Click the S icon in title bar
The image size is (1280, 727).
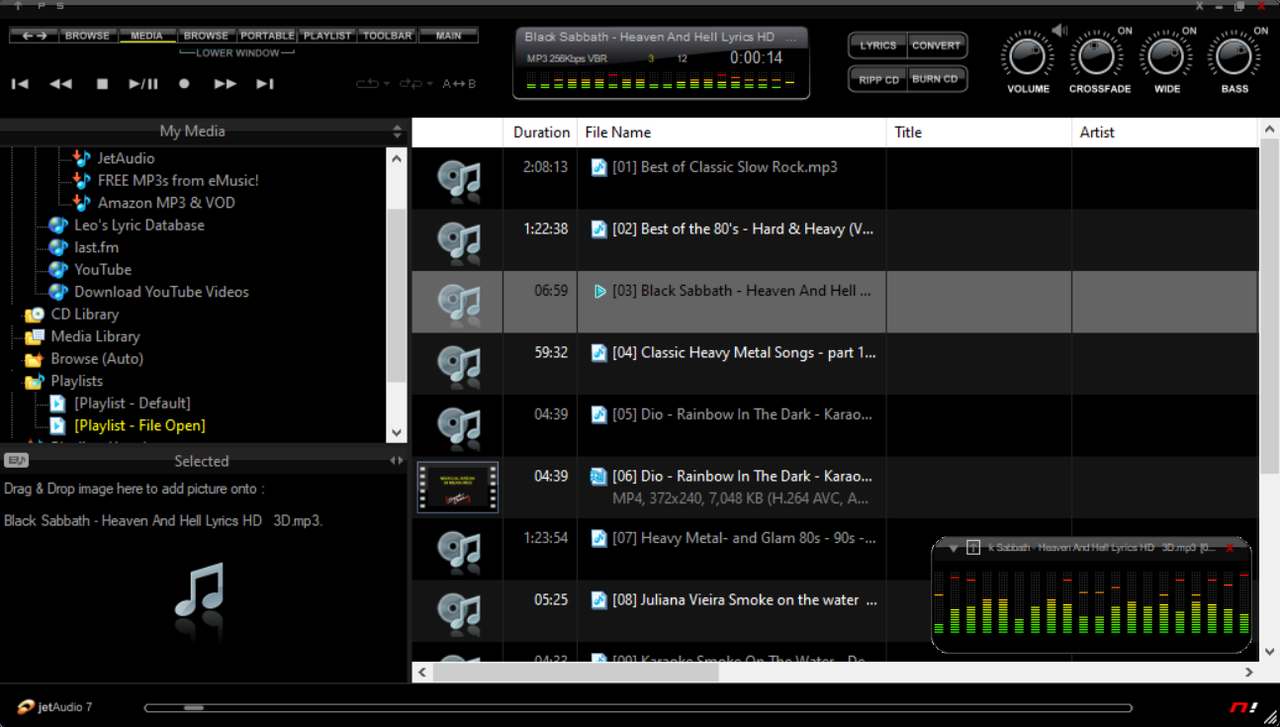(x=60, y=5)
